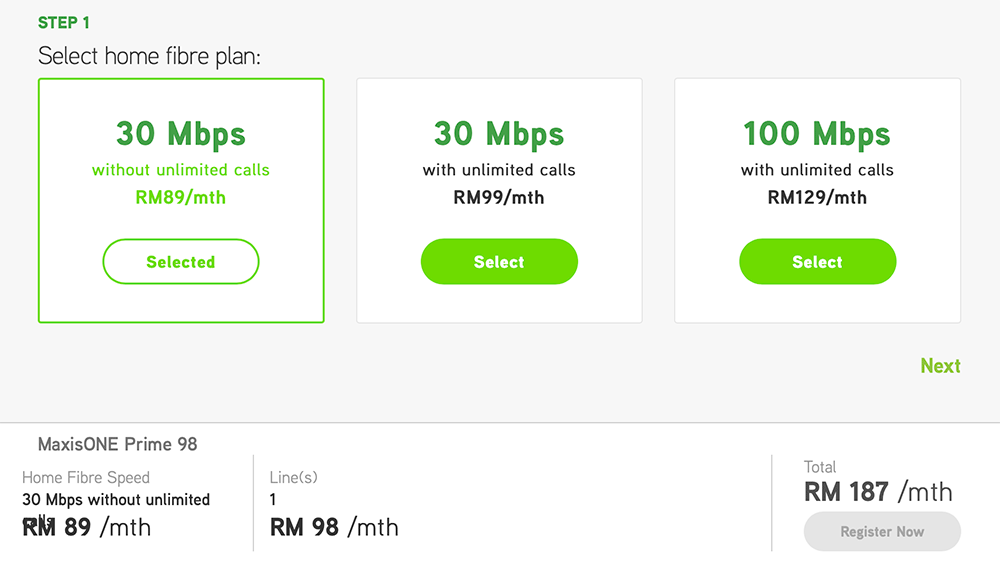
Task: Click 'with unlimited calls' under 100 Mbps
Action: [817, 170]
